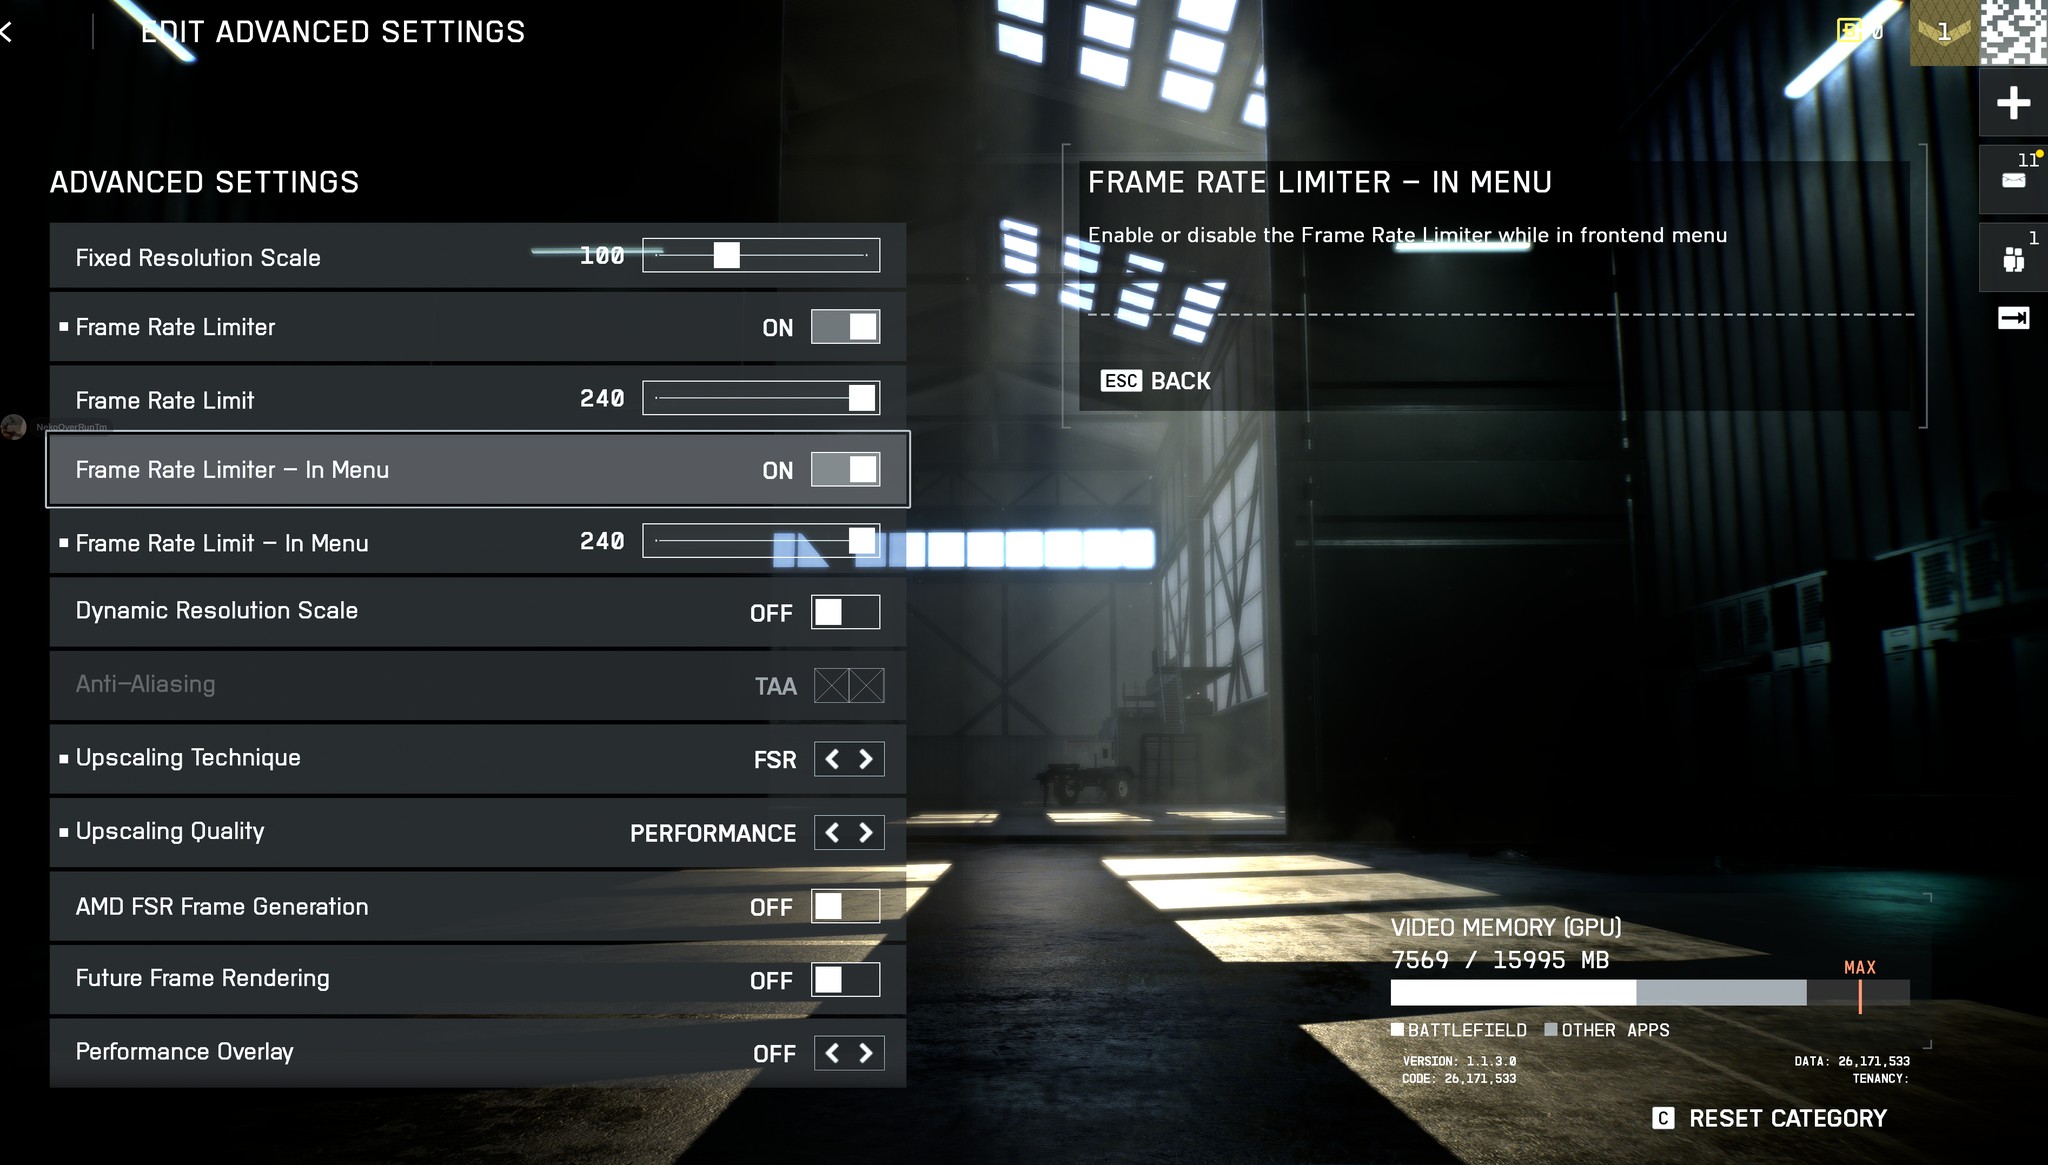
Task: Click the '7569 / 15995 MB' memory readout
Action: pos(1500,960)
